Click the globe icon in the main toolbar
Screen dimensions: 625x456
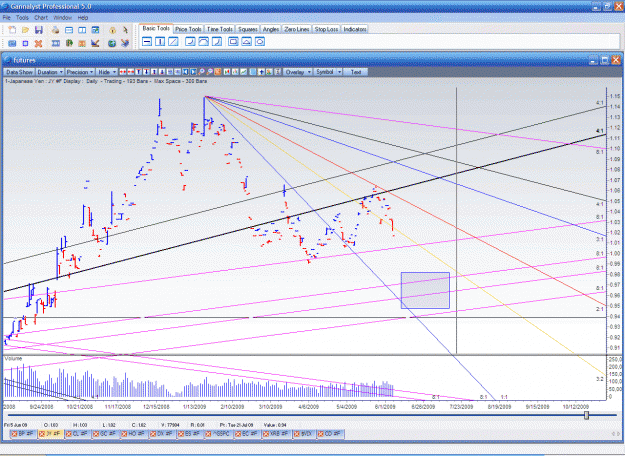coord(112,43)
